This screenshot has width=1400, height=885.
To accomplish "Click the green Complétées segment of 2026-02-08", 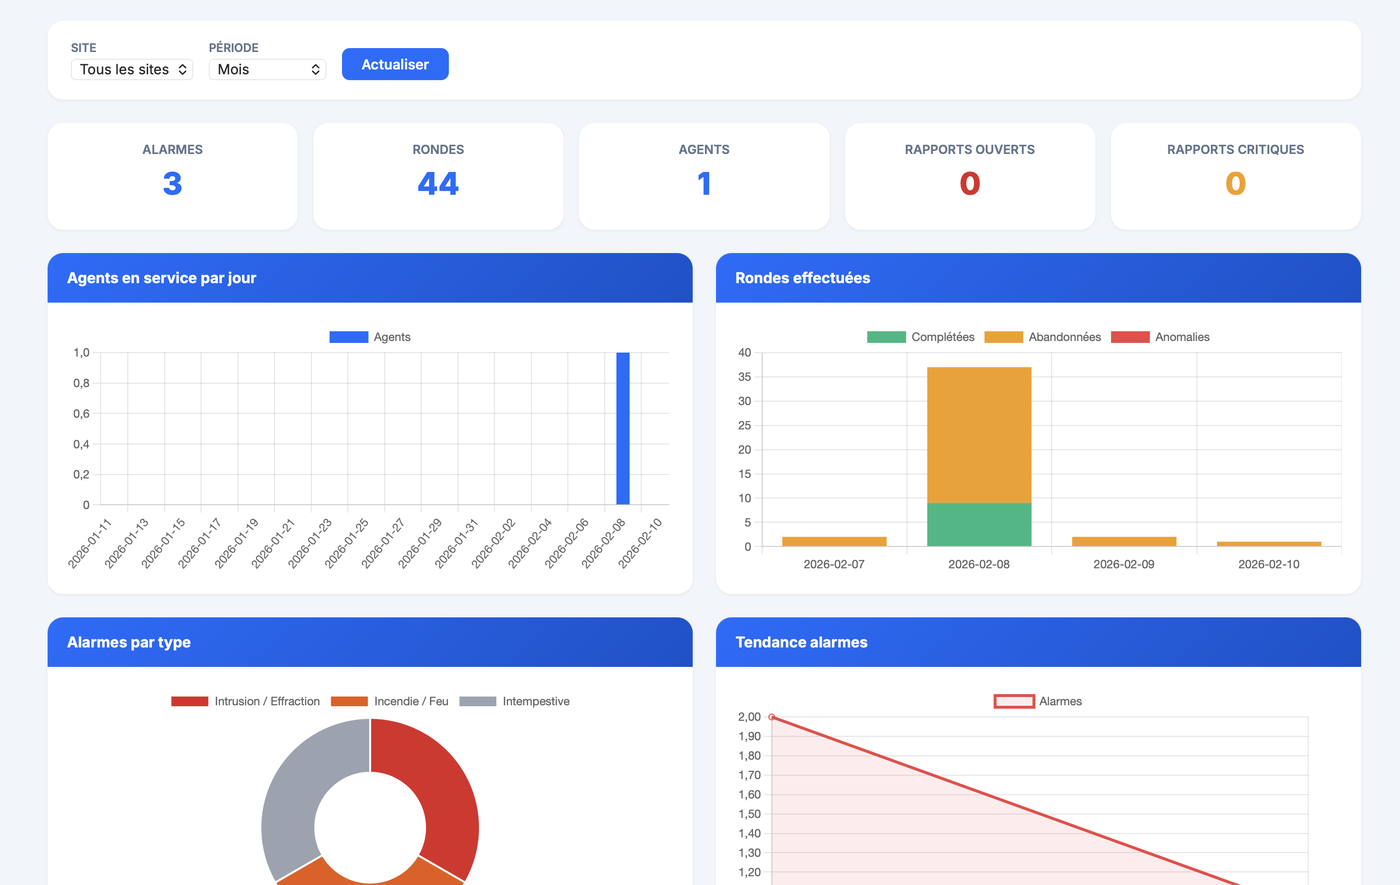I will click(979, 524).
